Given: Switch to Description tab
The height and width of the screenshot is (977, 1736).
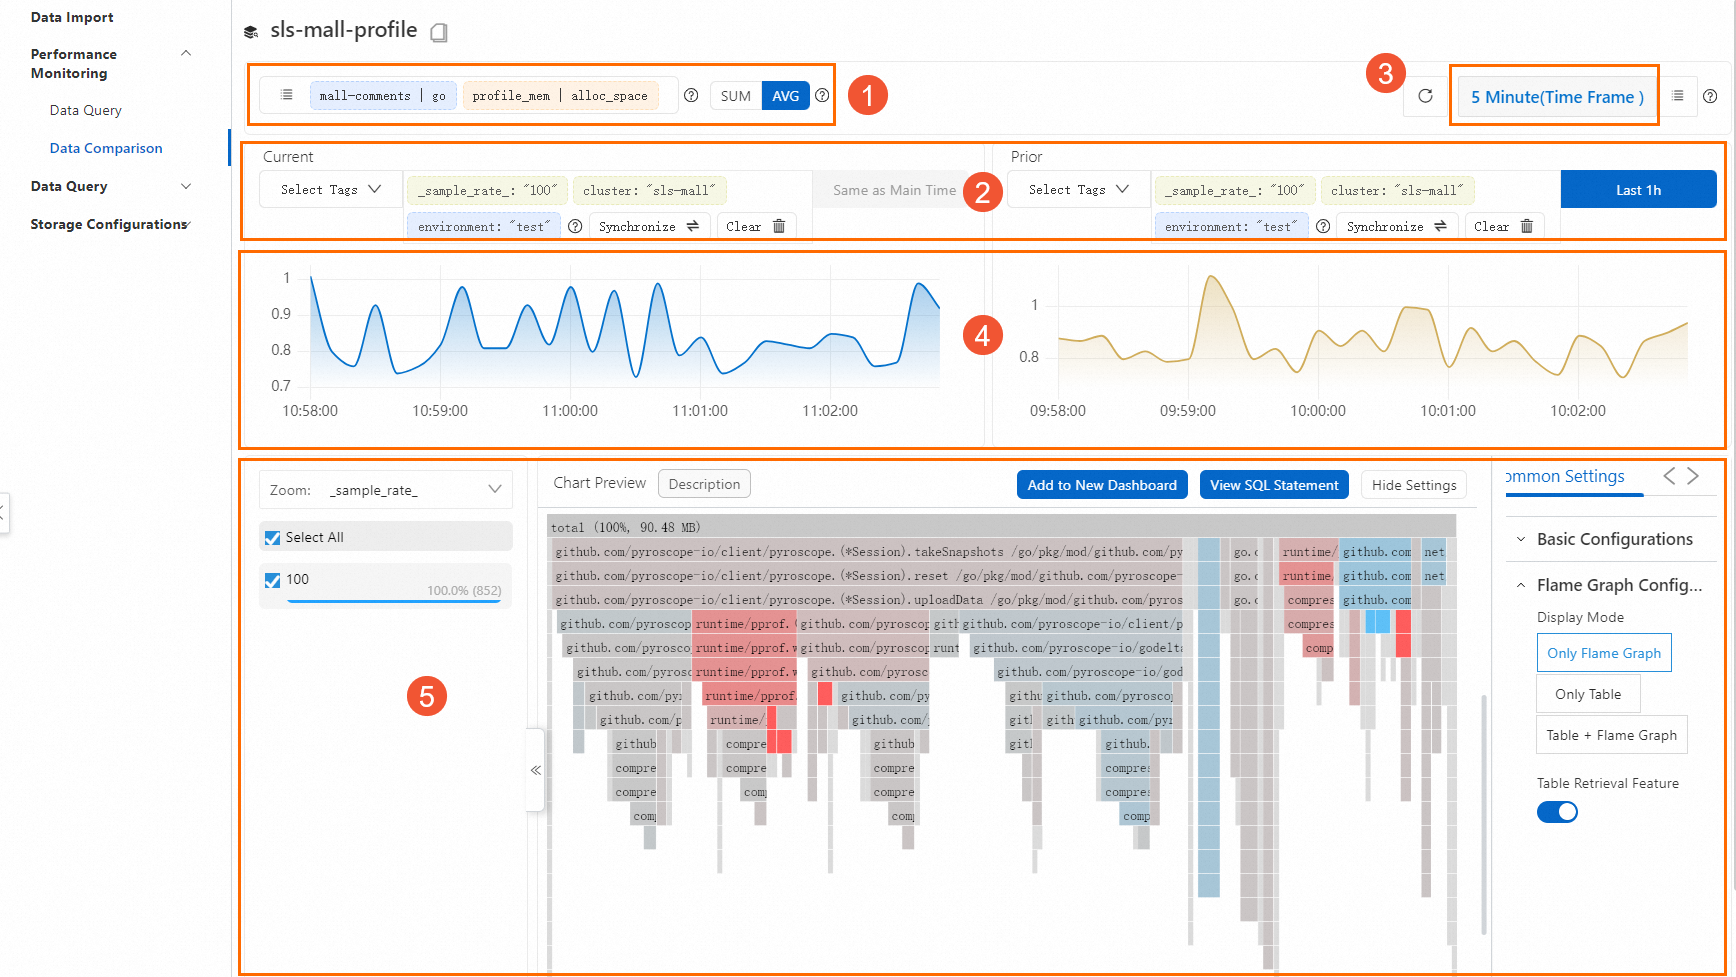Looking at the screenshot, I should pos(704,484).
